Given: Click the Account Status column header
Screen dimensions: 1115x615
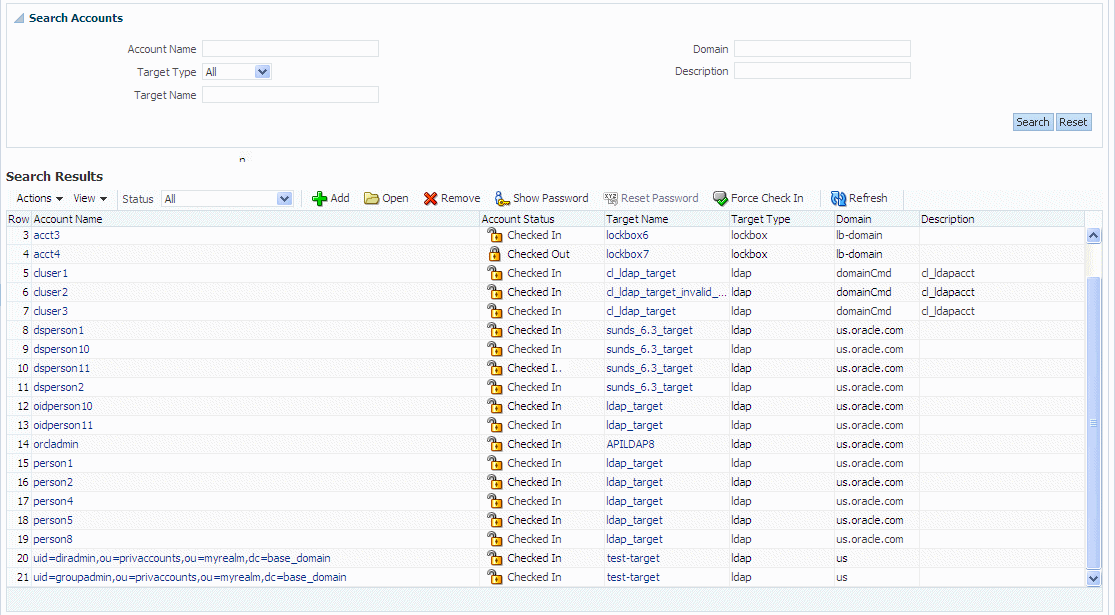Looking at the screenshot, I should pyautogui.click(x=518, y=219).
